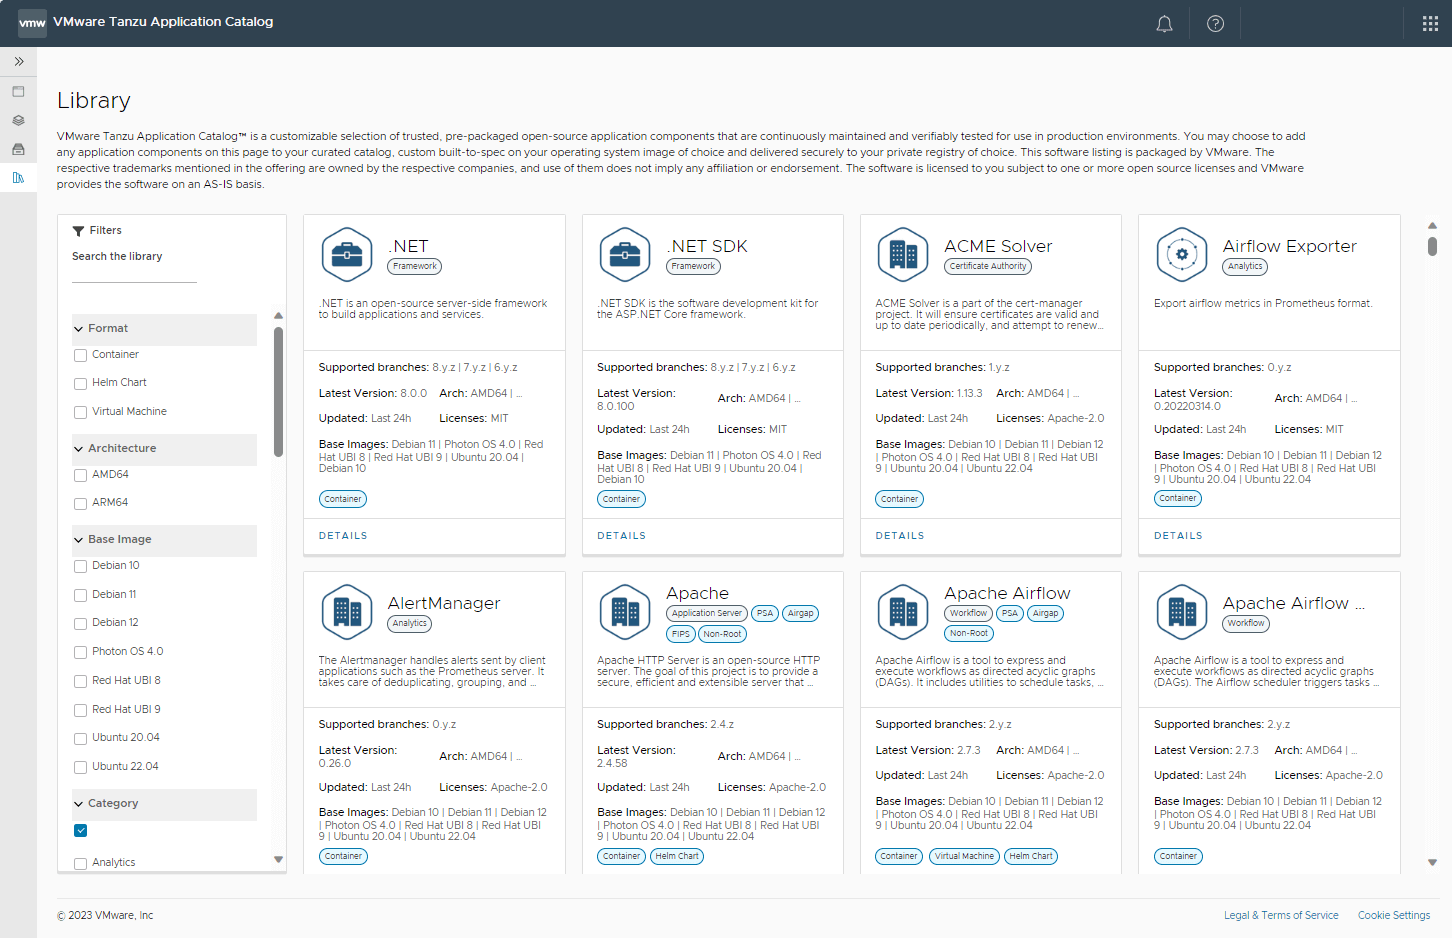The height and width of the screenshot is (938, 1452).
Task: Click the VMware logo in header
Action: click(x=32, y=23)
